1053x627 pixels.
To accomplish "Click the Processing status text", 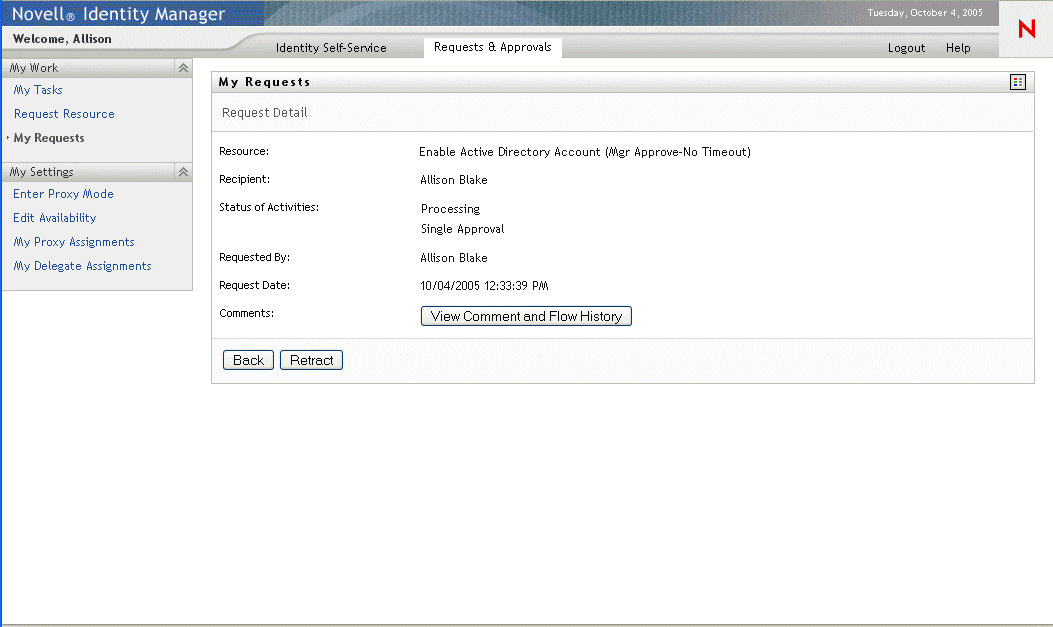I will (x=450, y=209).
